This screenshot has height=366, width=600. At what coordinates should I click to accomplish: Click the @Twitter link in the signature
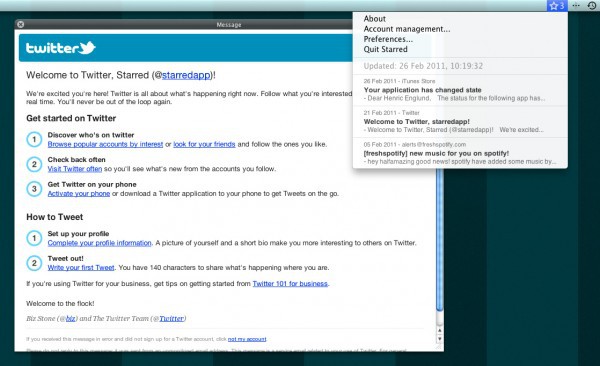point(171,319)
